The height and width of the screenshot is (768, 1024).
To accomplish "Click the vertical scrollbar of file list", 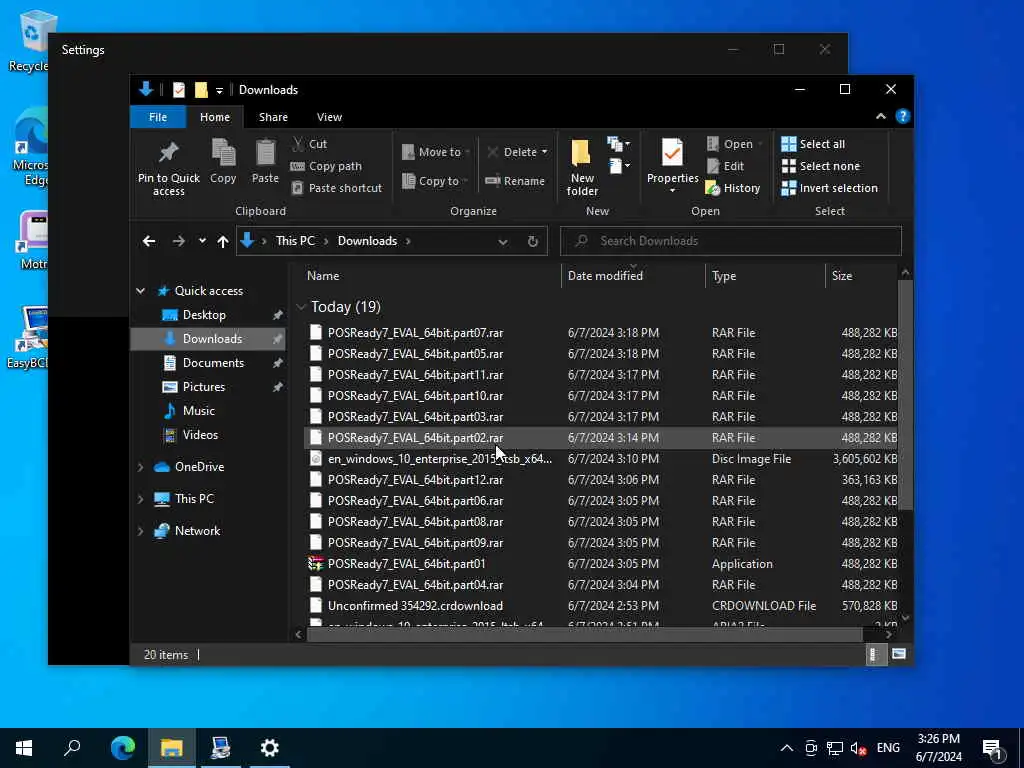I will (905, 395).
